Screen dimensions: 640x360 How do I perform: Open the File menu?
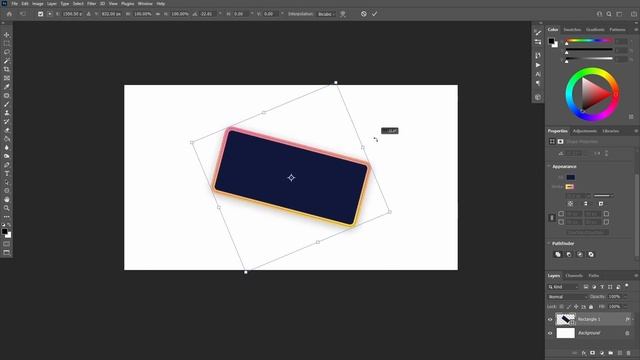15,4
